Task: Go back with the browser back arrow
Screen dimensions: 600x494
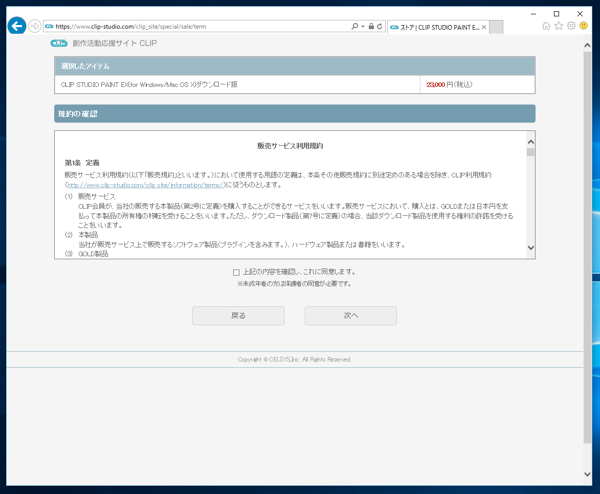Action: tap(17, 26)
